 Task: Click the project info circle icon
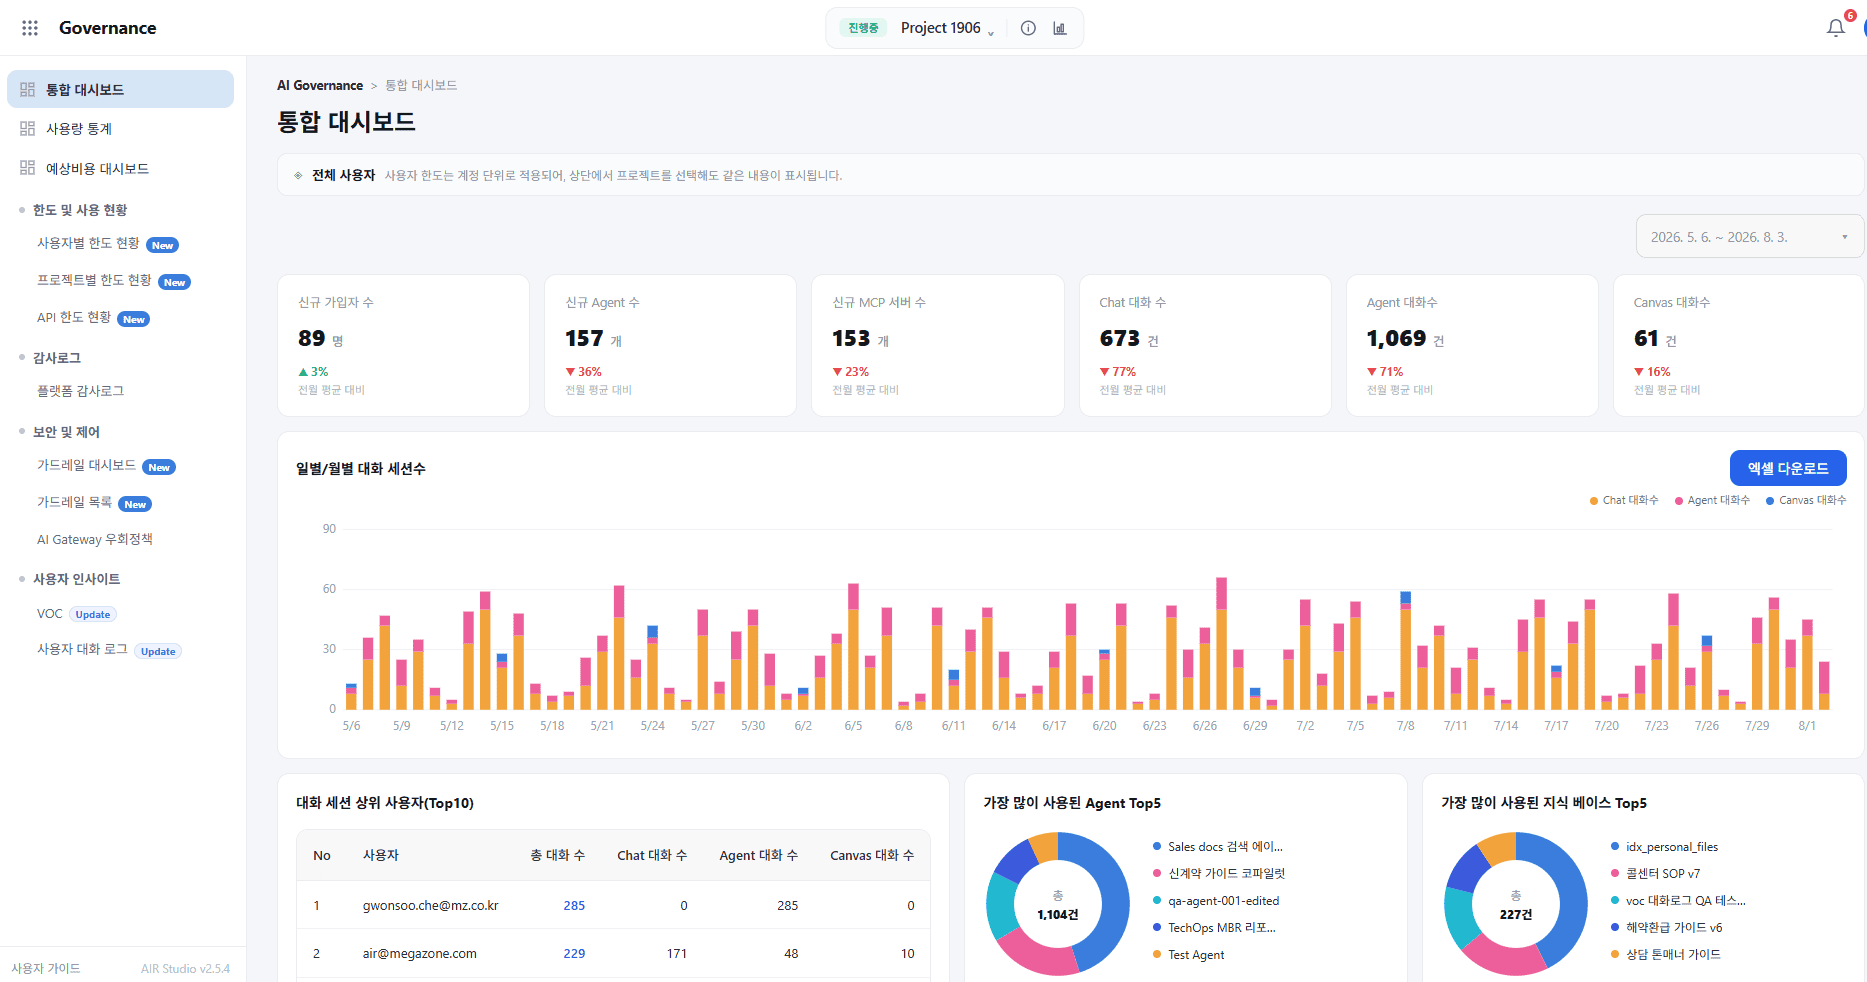coord(1028,28)
